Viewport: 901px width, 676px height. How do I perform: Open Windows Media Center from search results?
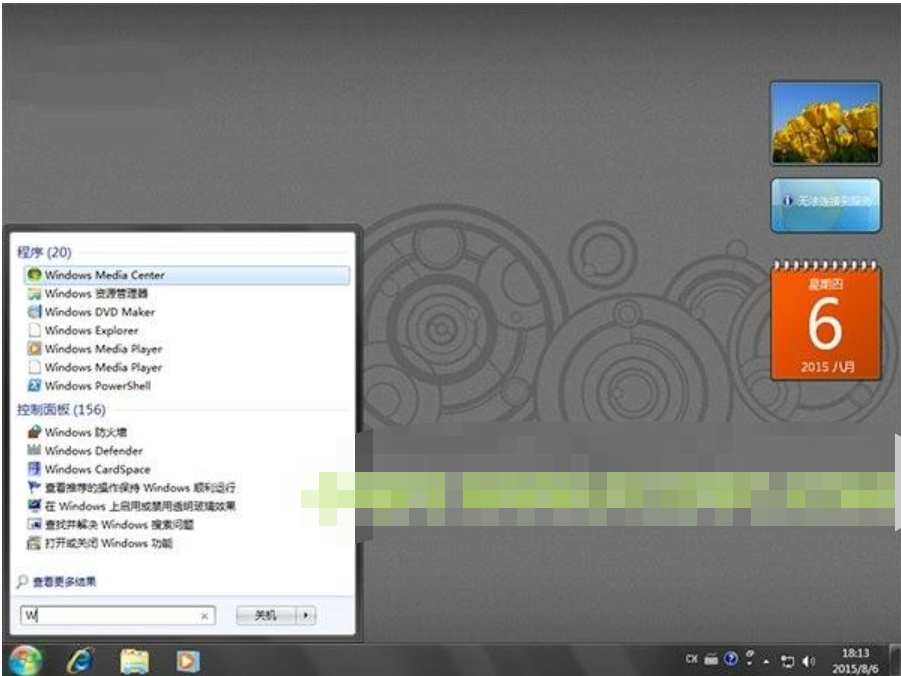point(187,275)
